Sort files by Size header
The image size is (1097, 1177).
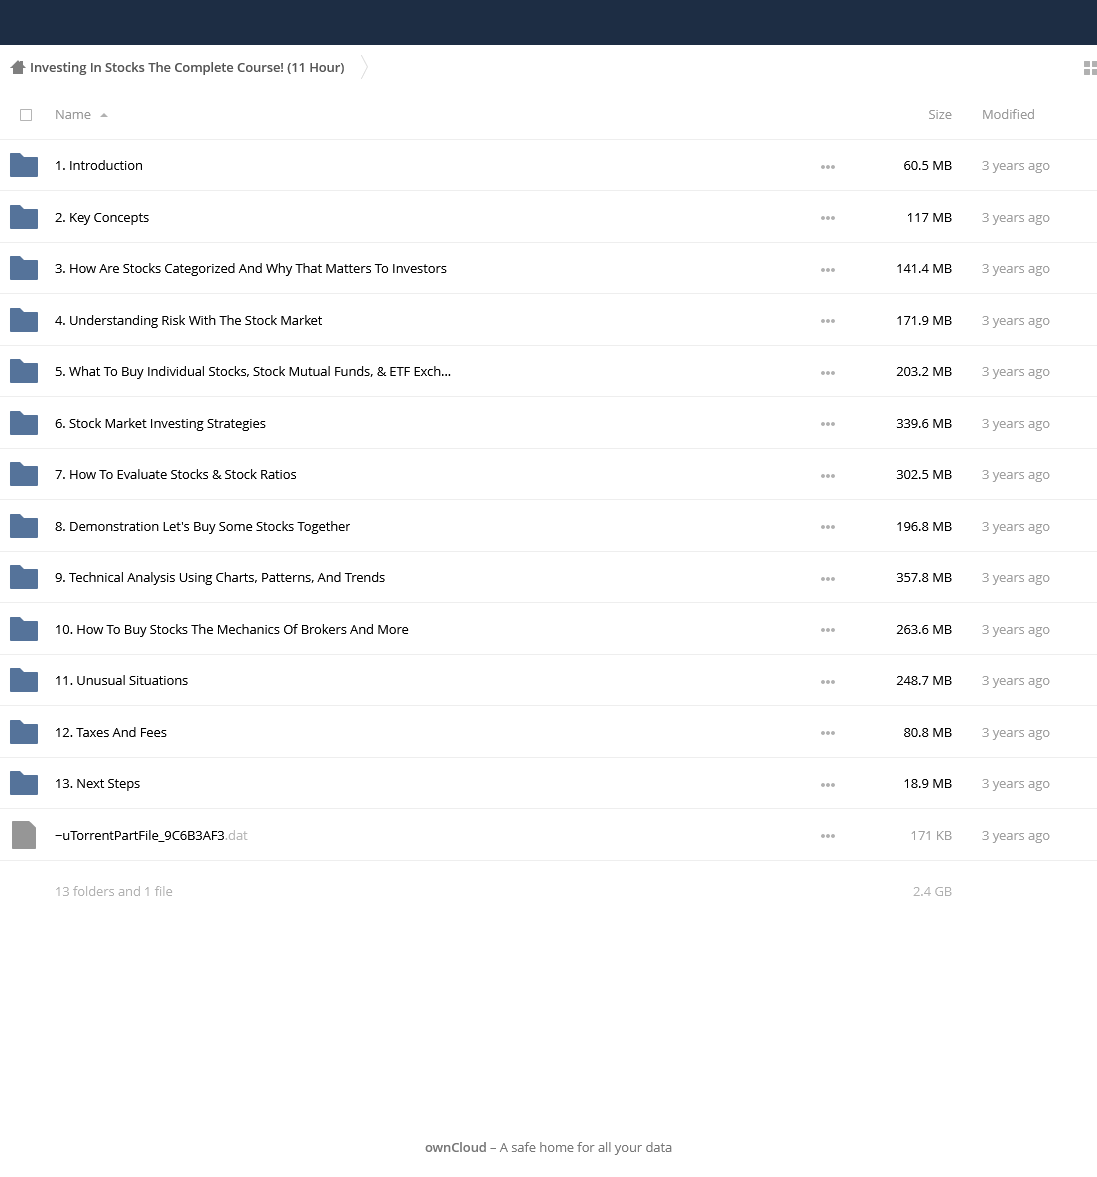(939, 115)
